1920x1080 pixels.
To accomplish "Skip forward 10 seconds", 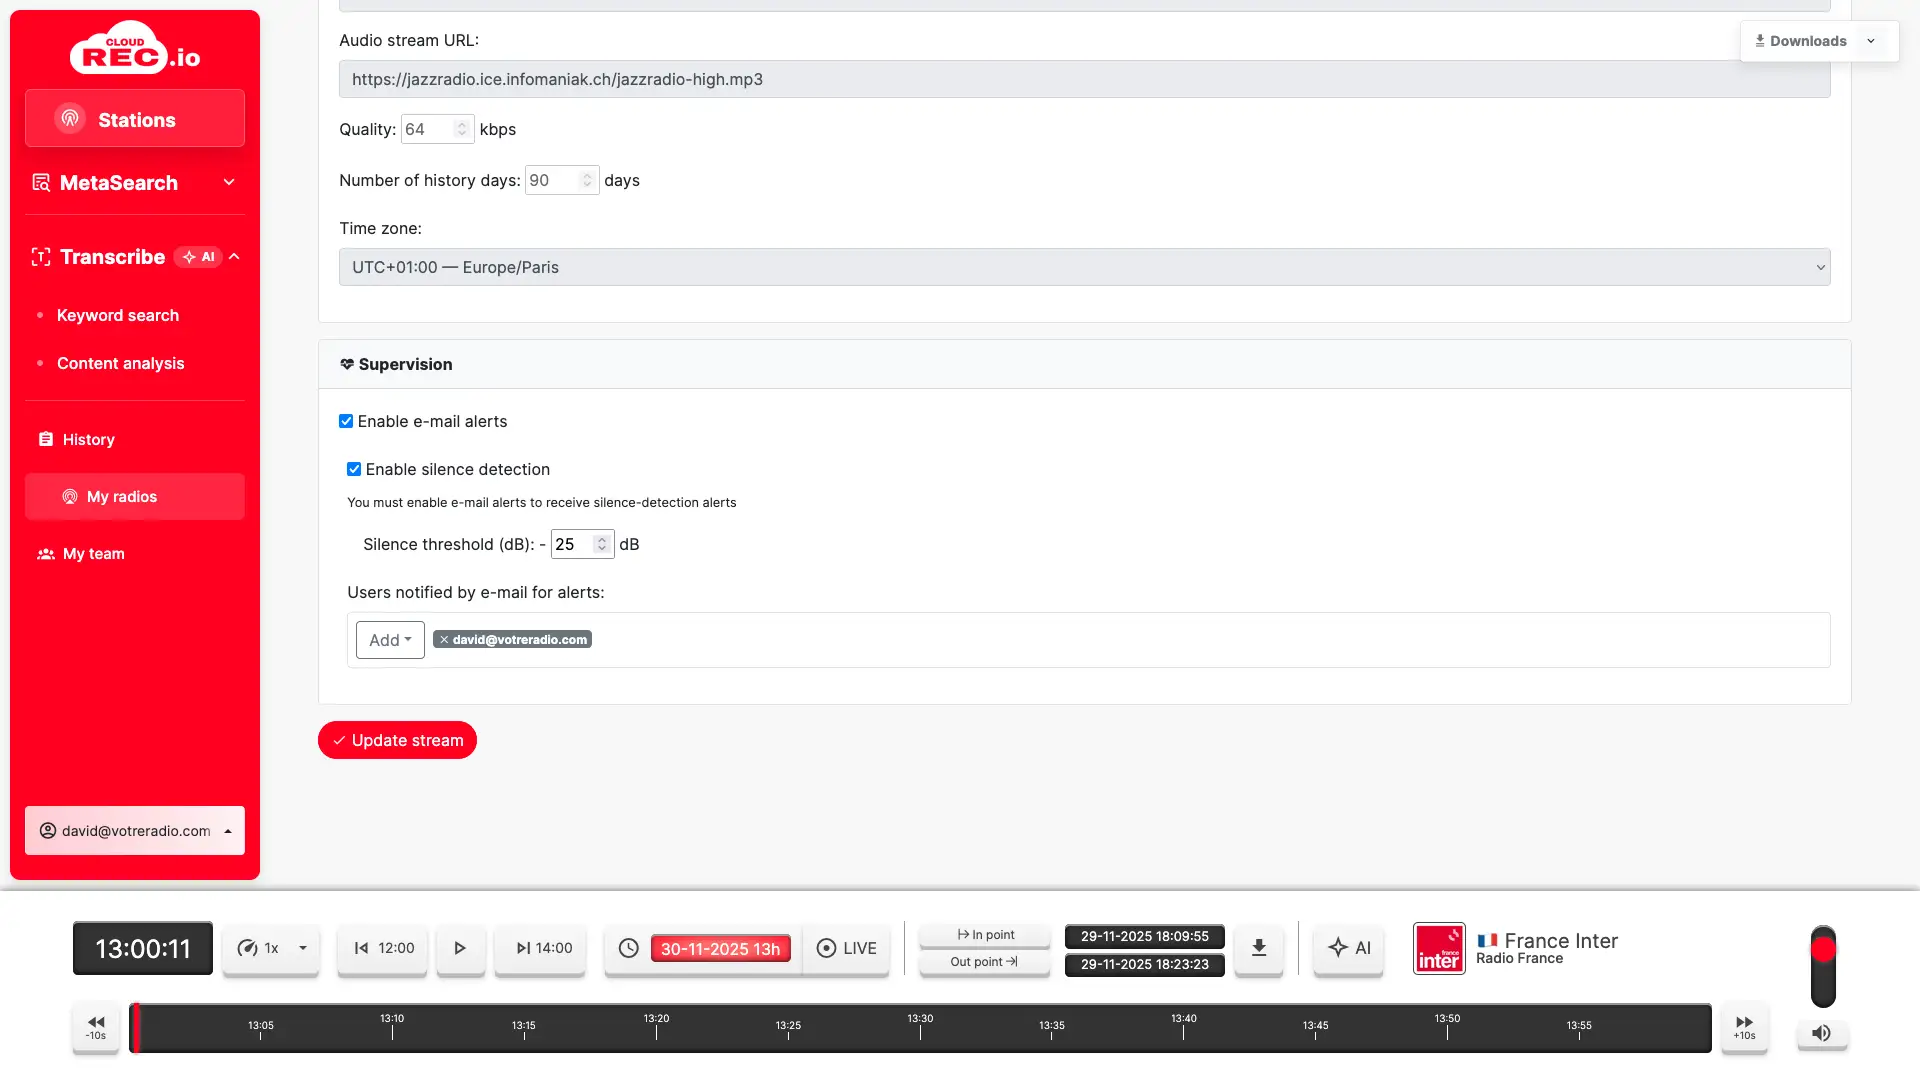I will (1744, 1027).
